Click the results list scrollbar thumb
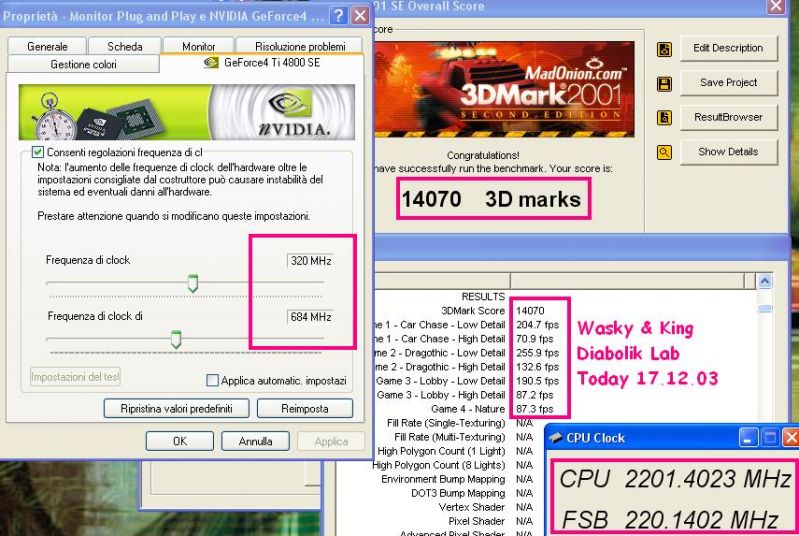Image resolution: width=799 pixels, height=536 pixels. point(765,308)
